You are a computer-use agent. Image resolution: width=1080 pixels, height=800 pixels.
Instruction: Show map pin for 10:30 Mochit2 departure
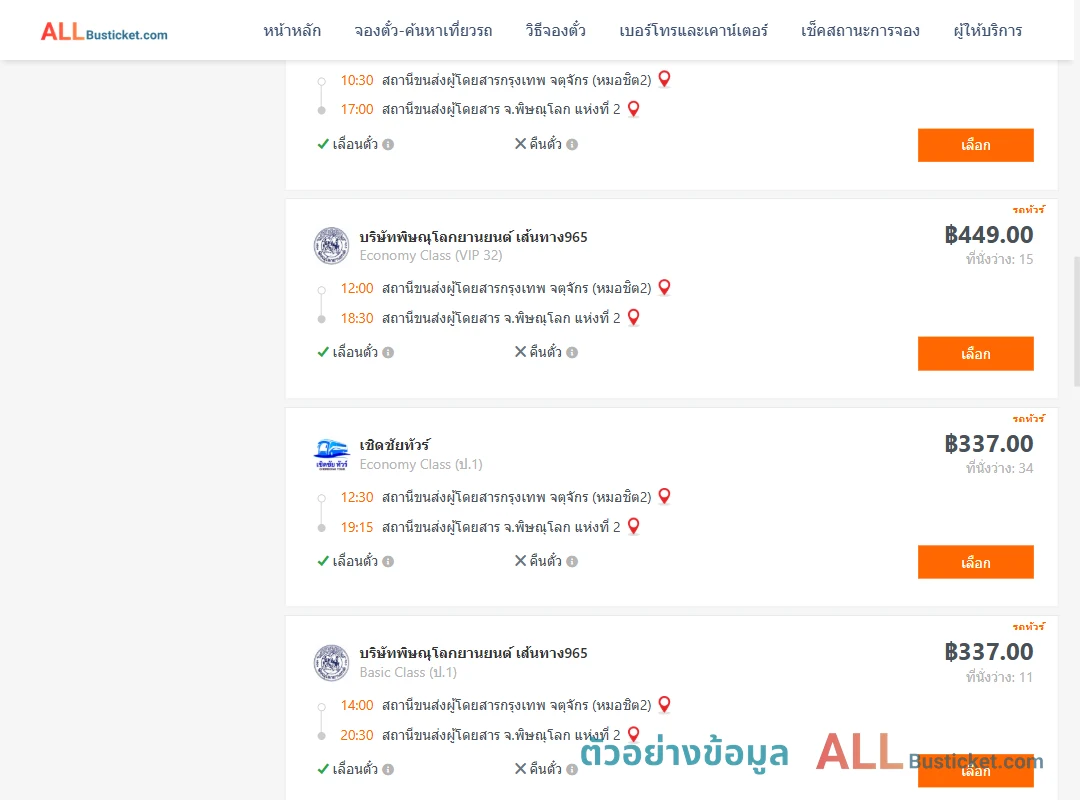pos(664,79)
